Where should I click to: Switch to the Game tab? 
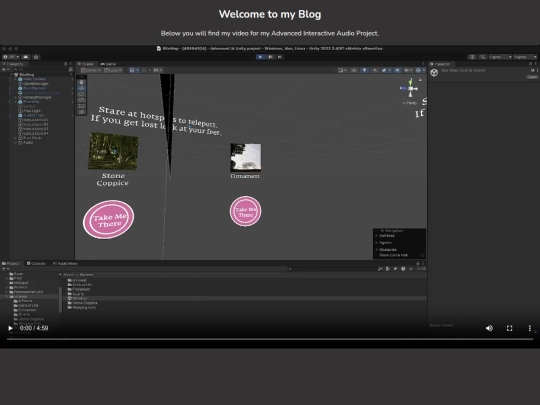(x=108, y=64)
